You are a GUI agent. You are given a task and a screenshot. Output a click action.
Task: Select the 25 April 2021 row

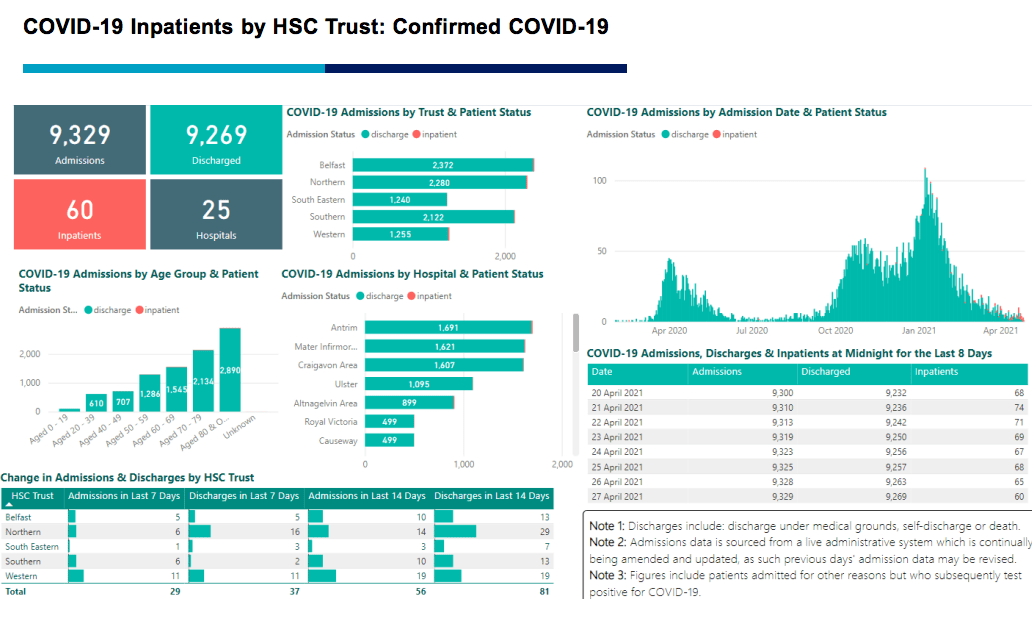pos(808,467)
